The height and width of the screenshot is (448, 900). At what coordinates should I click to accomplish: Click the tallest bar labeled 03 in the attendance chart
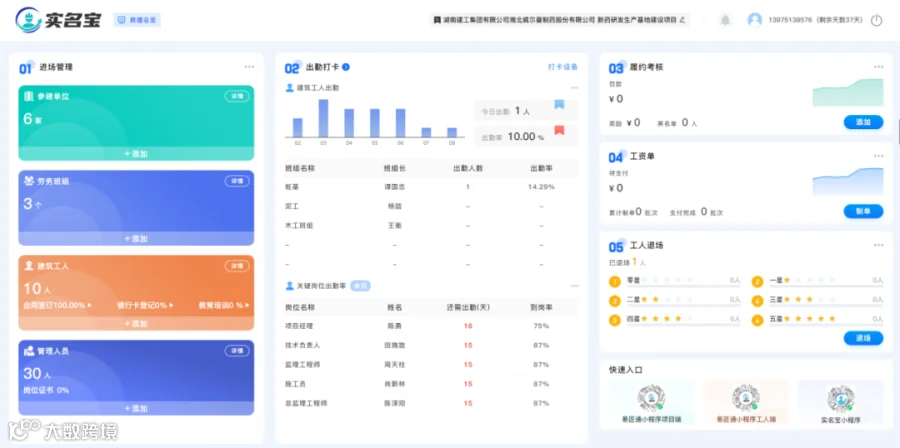tap(323, 118)
